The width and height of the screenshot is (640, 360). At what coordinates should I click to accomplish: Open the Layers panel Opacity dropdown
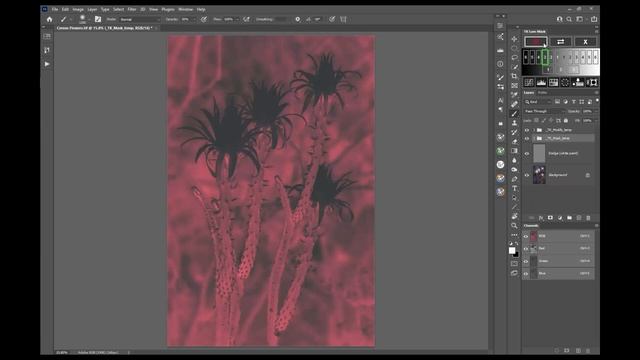pos(595,111)
